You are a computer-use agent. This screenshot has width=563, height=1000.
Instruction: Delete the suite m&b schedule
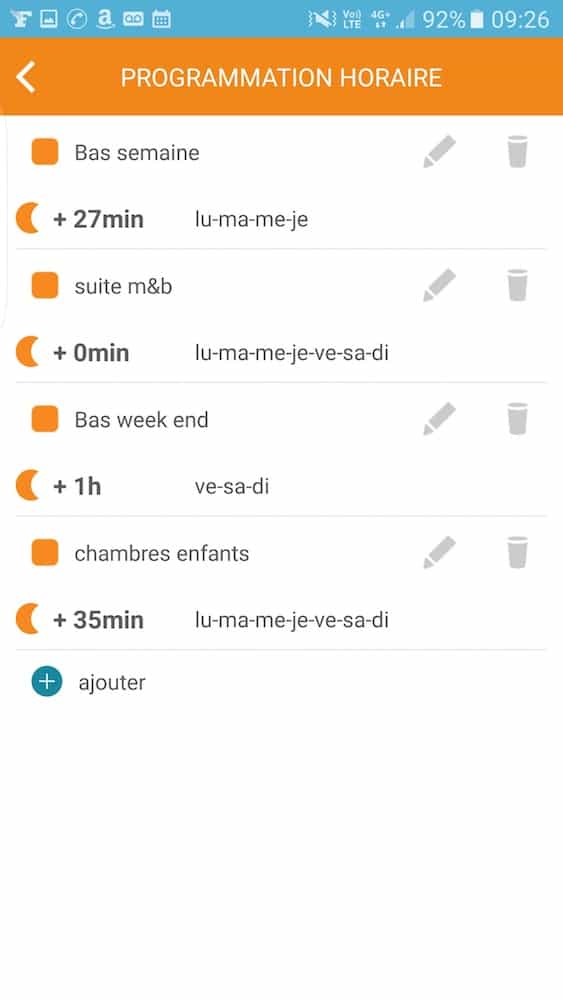(x=517, y=285)
